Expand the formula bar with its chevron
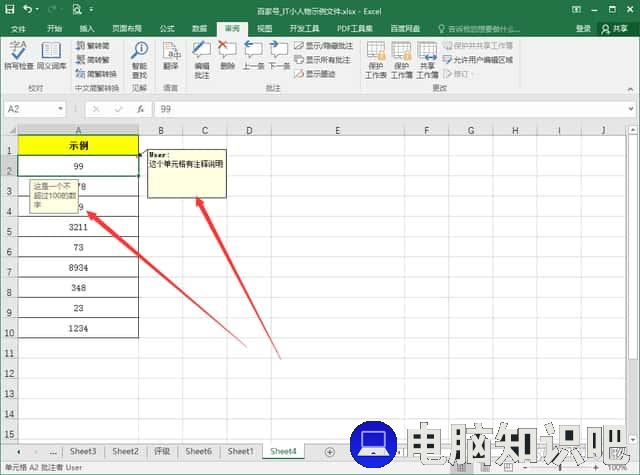This screenshot has width=640, height=475. coord(631,109)
